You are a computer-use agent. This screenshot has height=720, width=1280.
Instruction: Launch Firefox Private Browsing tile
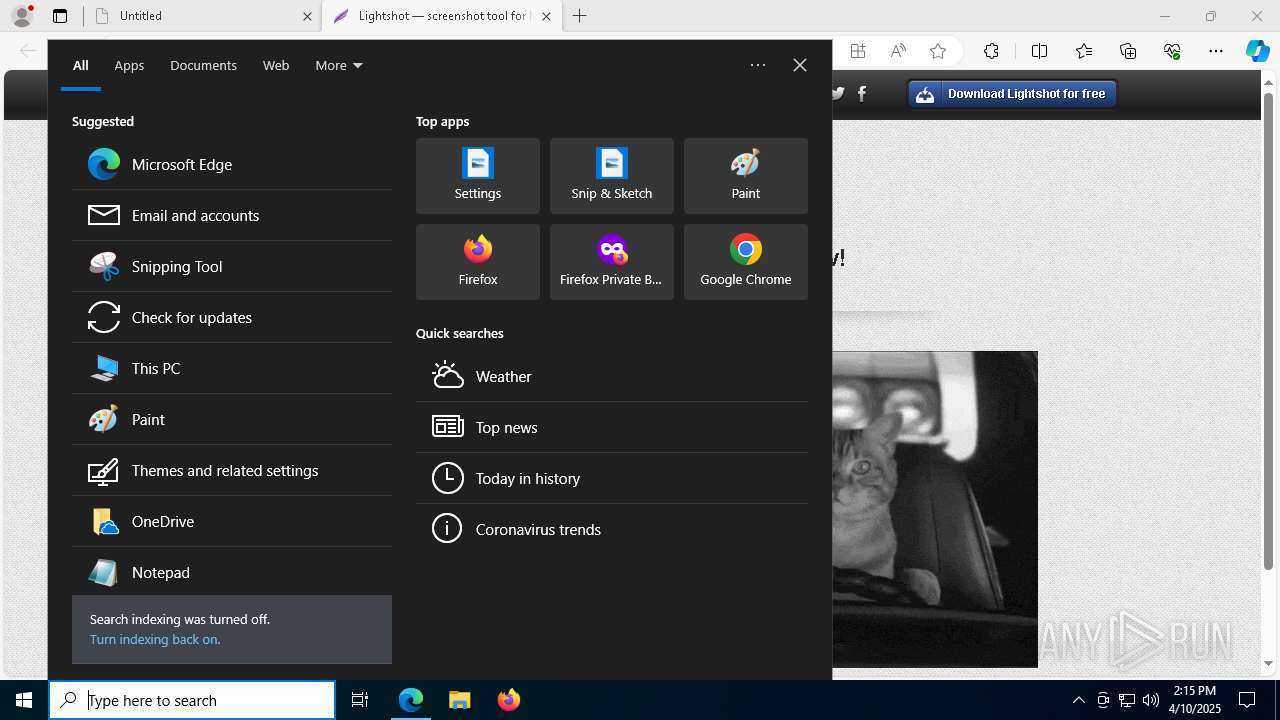coord(612,262)
